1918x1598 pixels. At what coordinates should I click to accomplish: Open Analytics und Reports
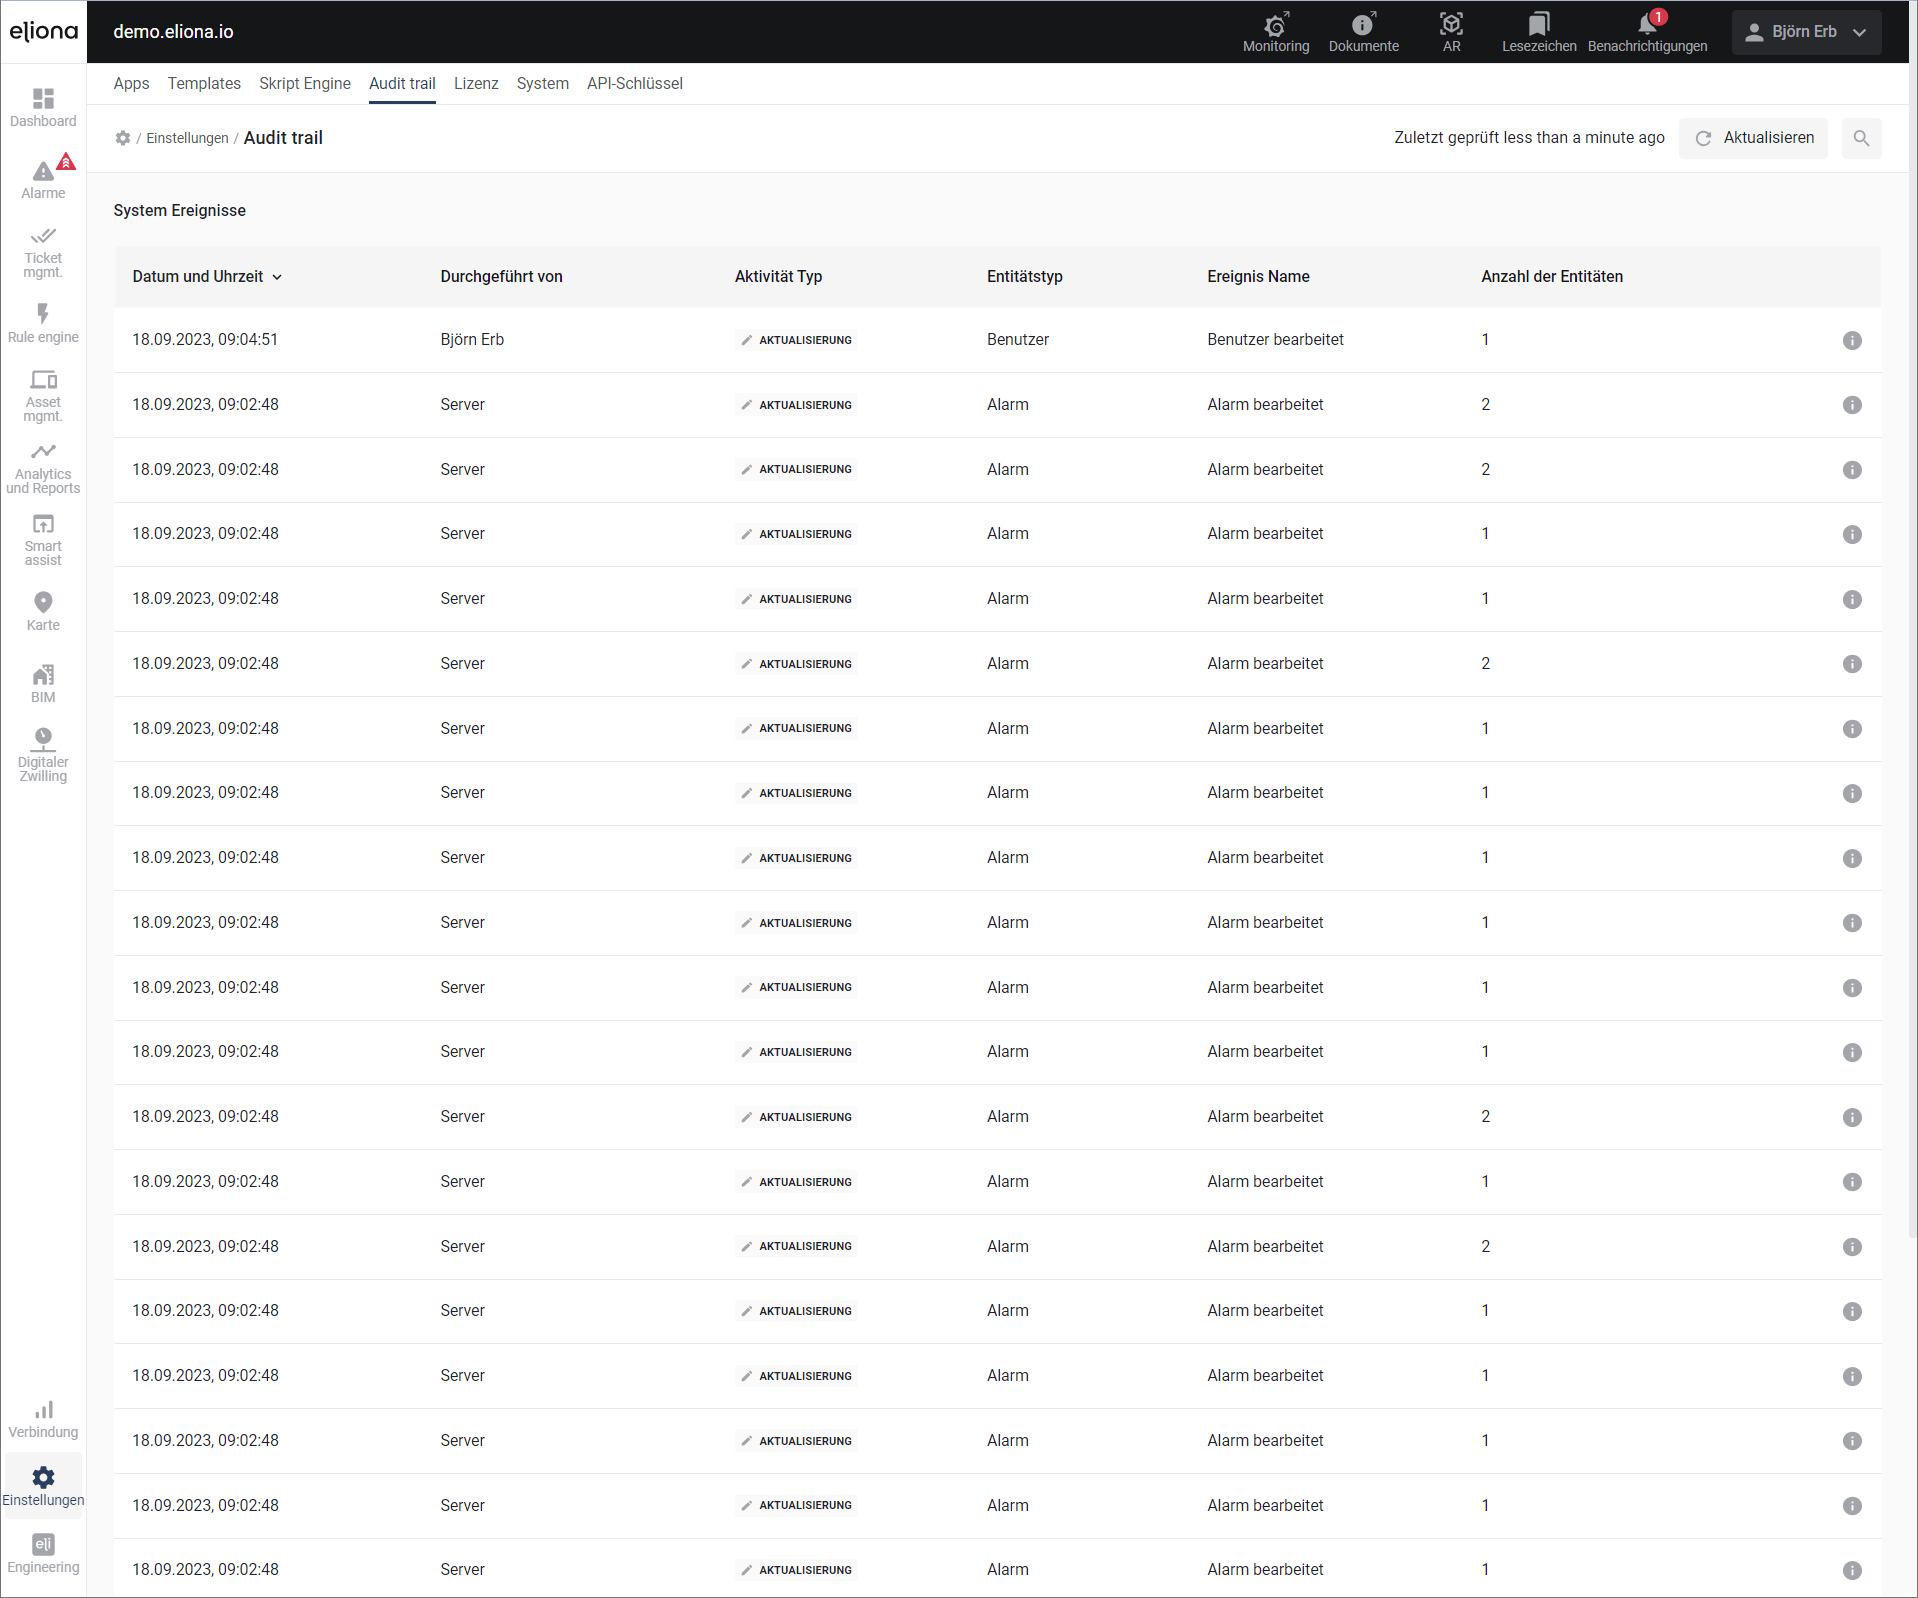pos(43,468)
